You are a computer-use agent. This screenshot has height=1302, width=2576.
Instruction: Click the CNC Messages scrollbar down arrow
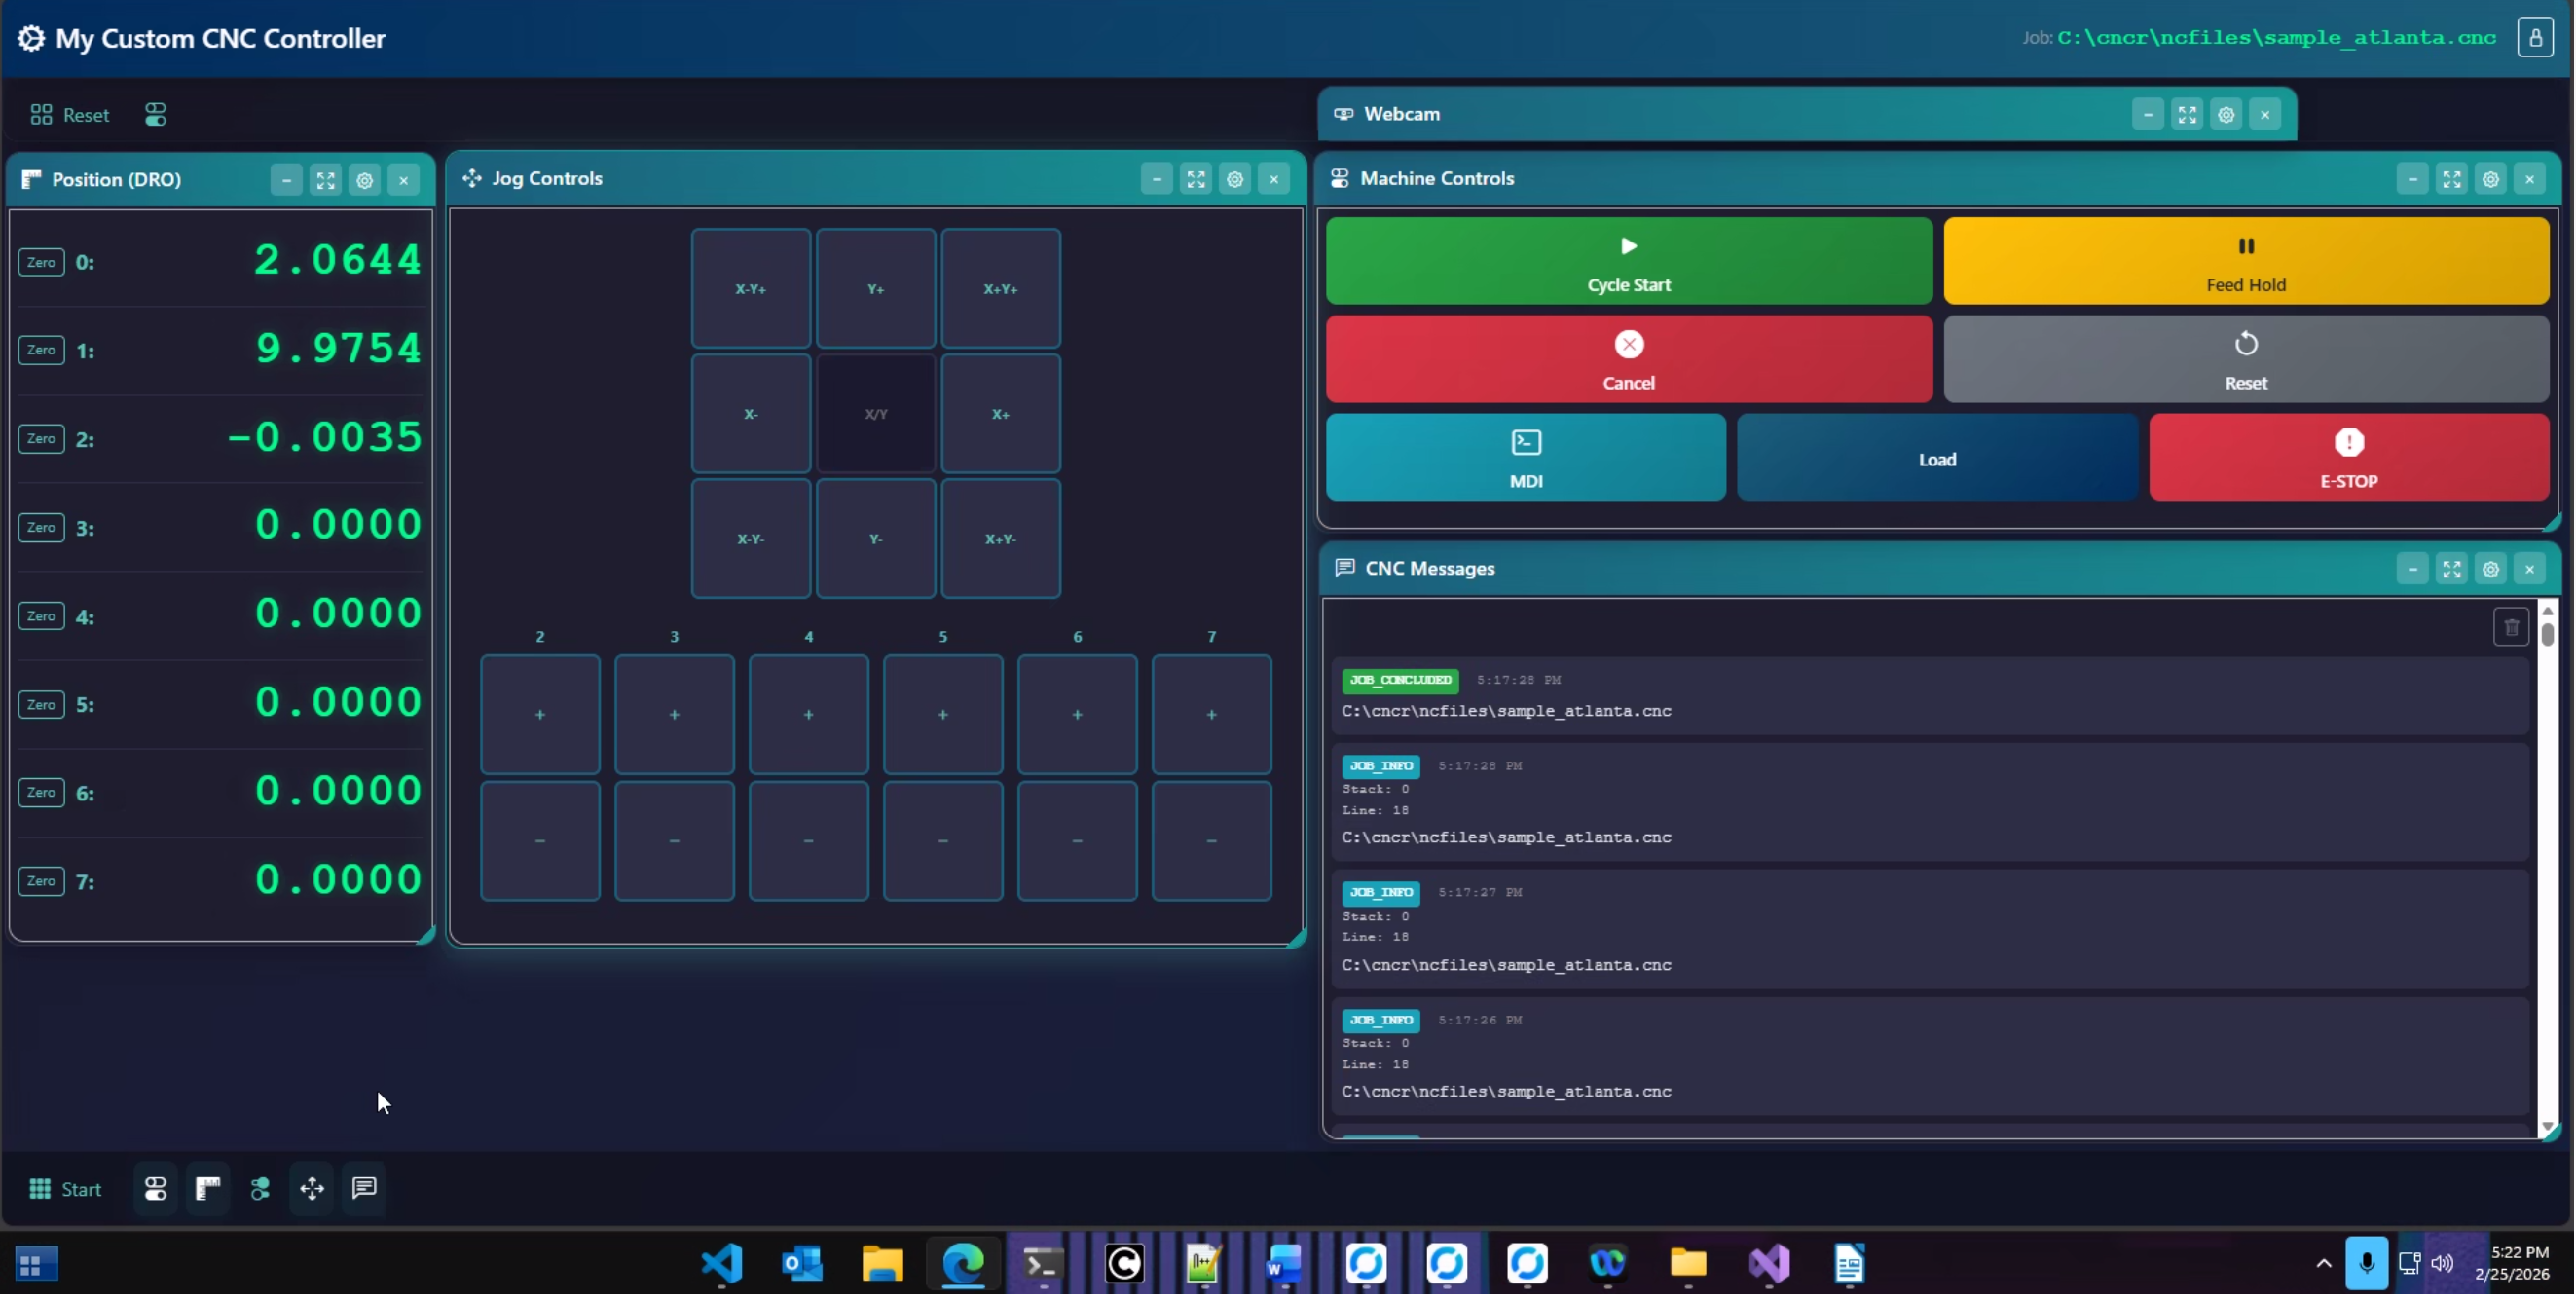coord(2547,1127)
